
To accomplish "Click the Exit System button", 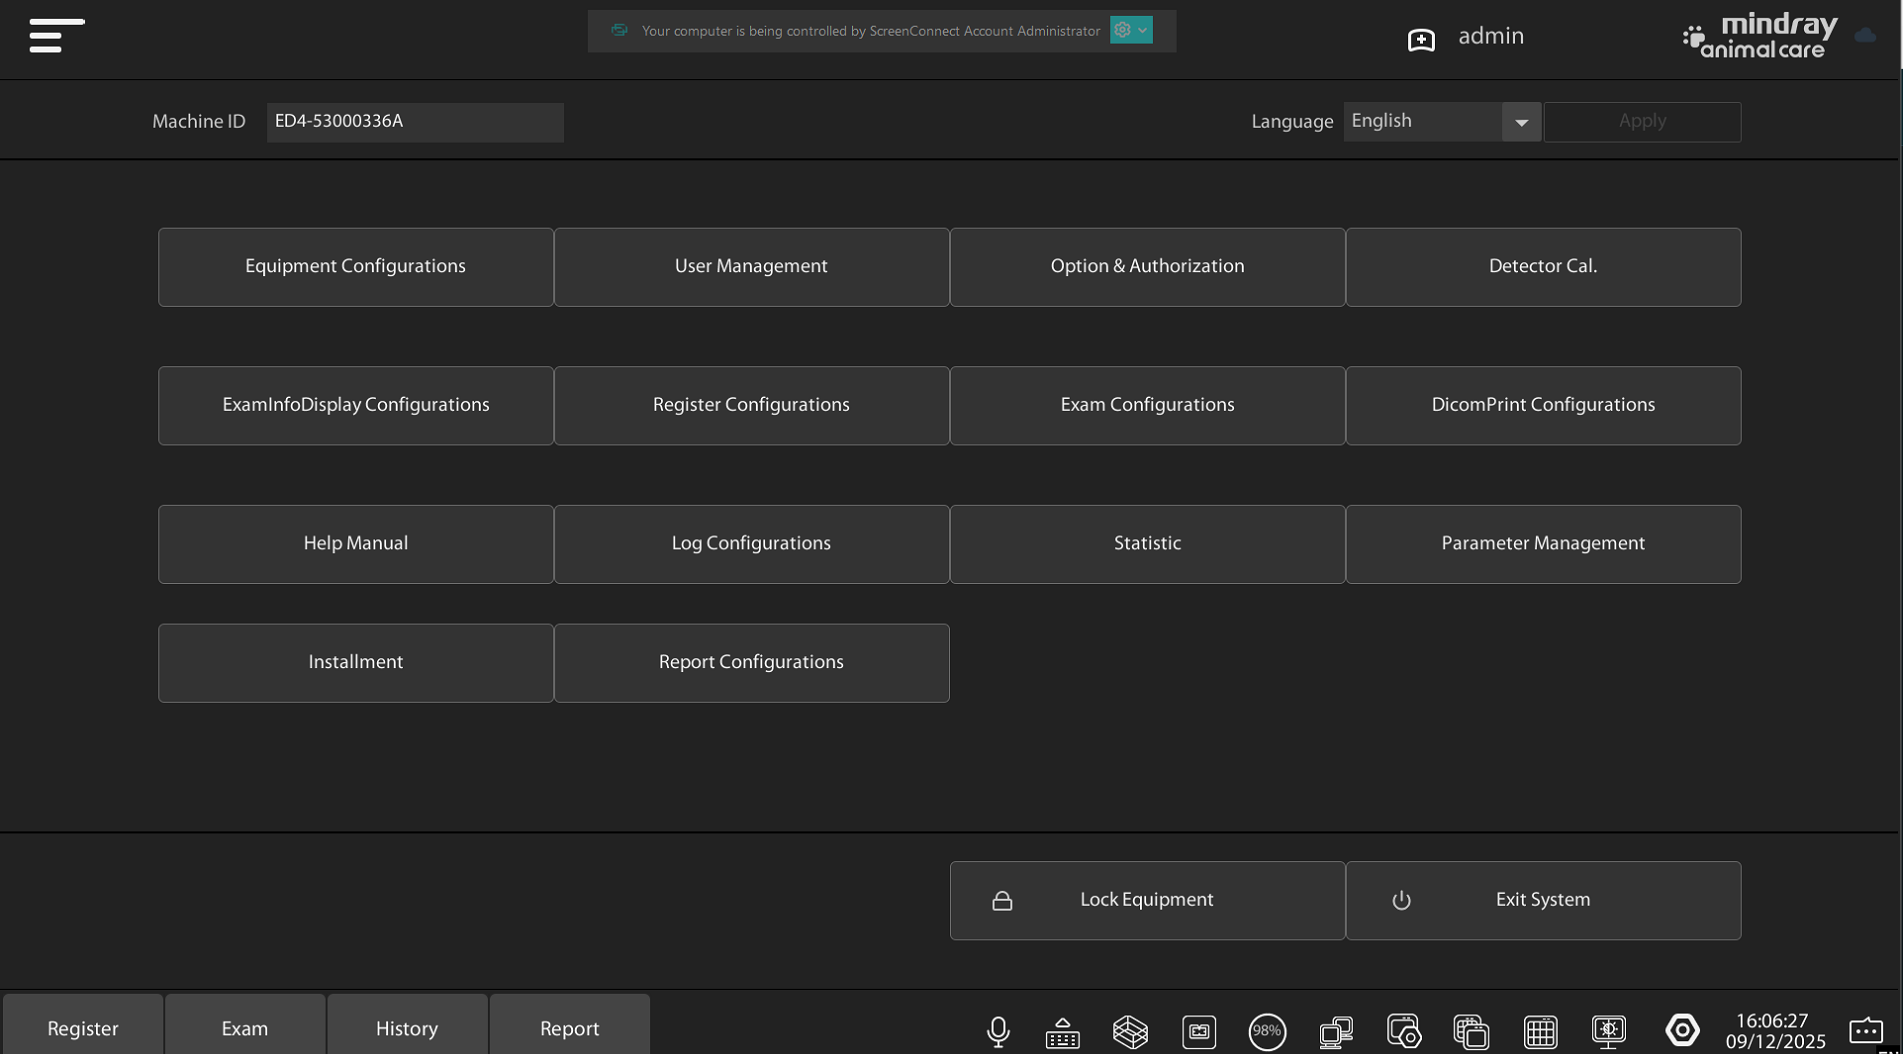I will pos(1544,901).
